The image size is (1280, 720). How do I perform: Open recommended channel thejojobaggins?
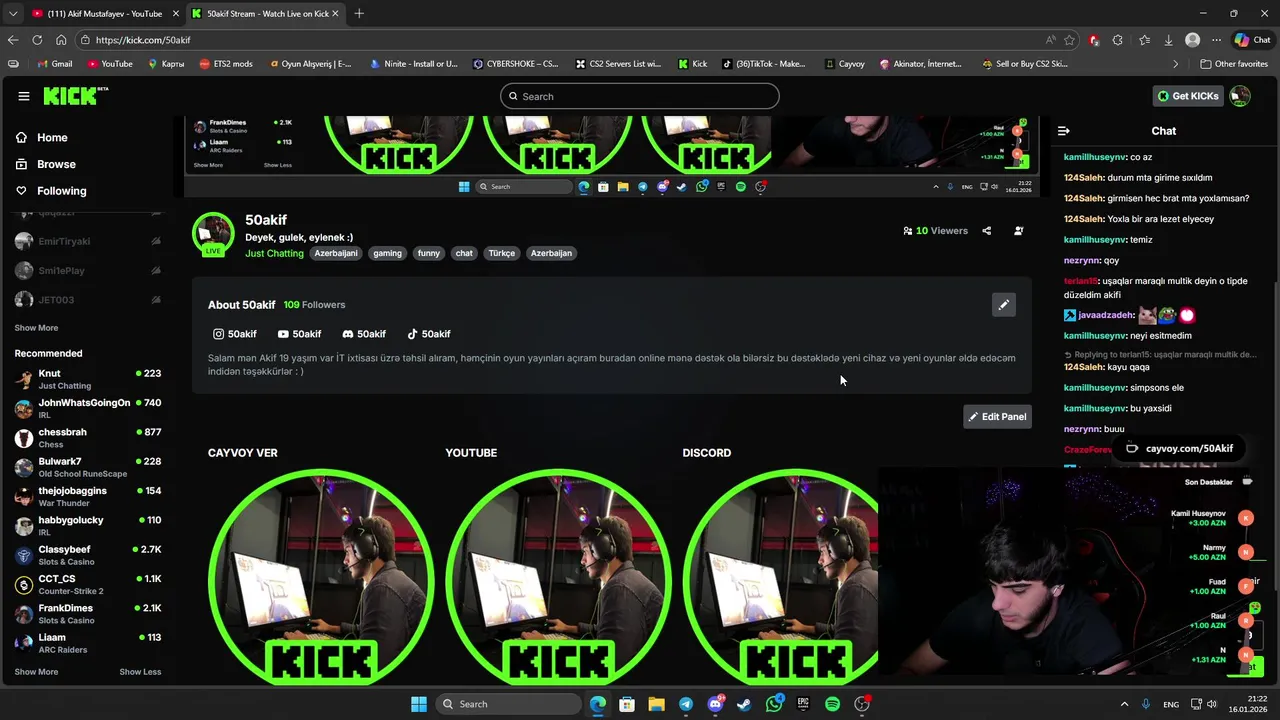coord(88,496)
